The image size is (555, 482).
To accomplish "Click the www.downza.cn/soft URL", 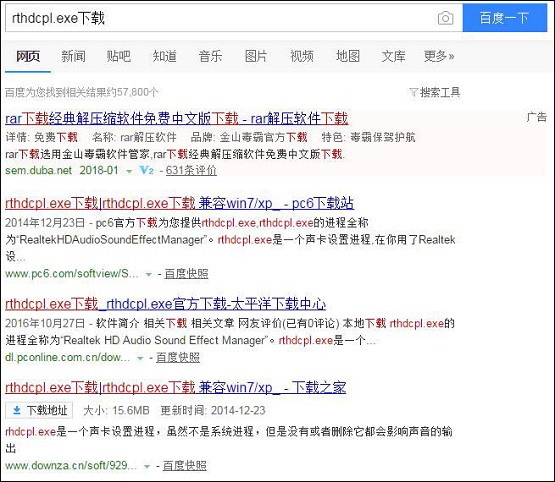I will pos(70,465).
